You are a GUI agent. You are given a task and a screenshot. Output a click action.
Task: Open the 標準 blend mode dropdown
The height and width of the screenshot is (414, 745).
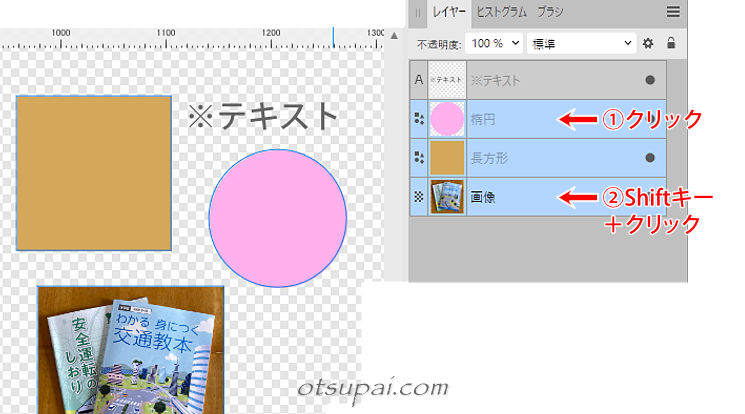point(581,43)
